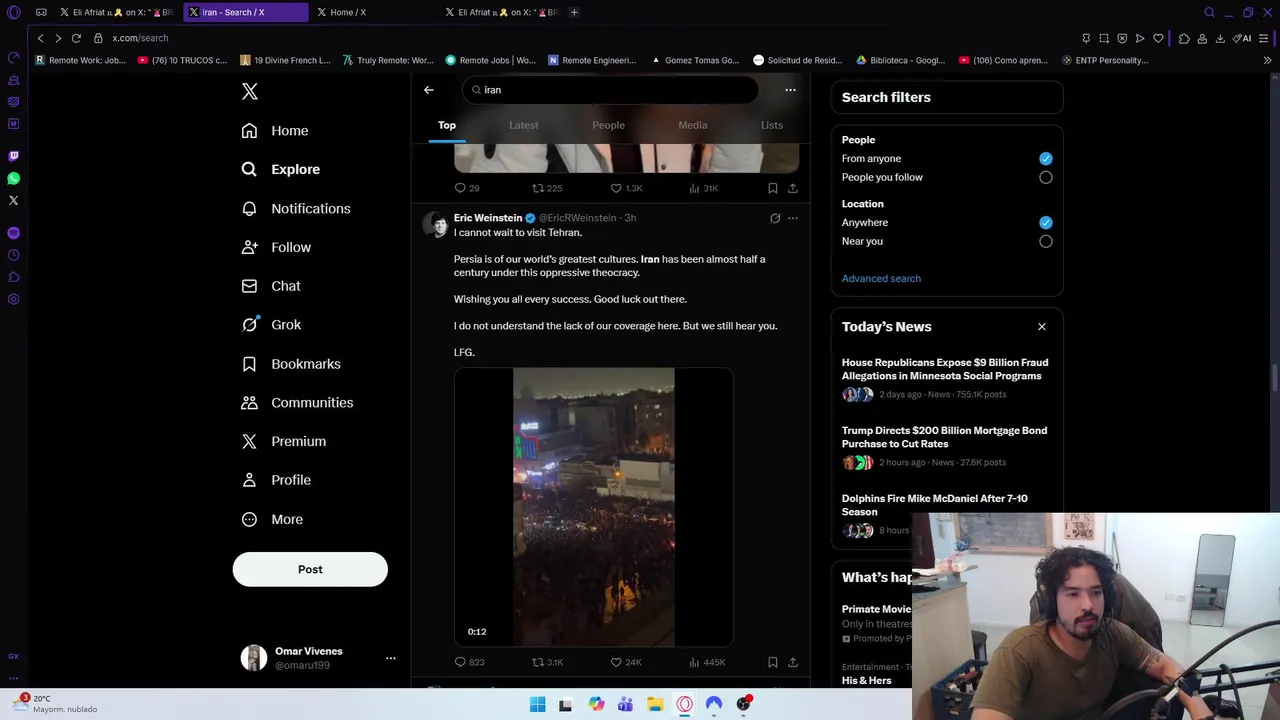Switch to the People search tab
Viewport: 1280px width, 720px height.
[608, 125]
